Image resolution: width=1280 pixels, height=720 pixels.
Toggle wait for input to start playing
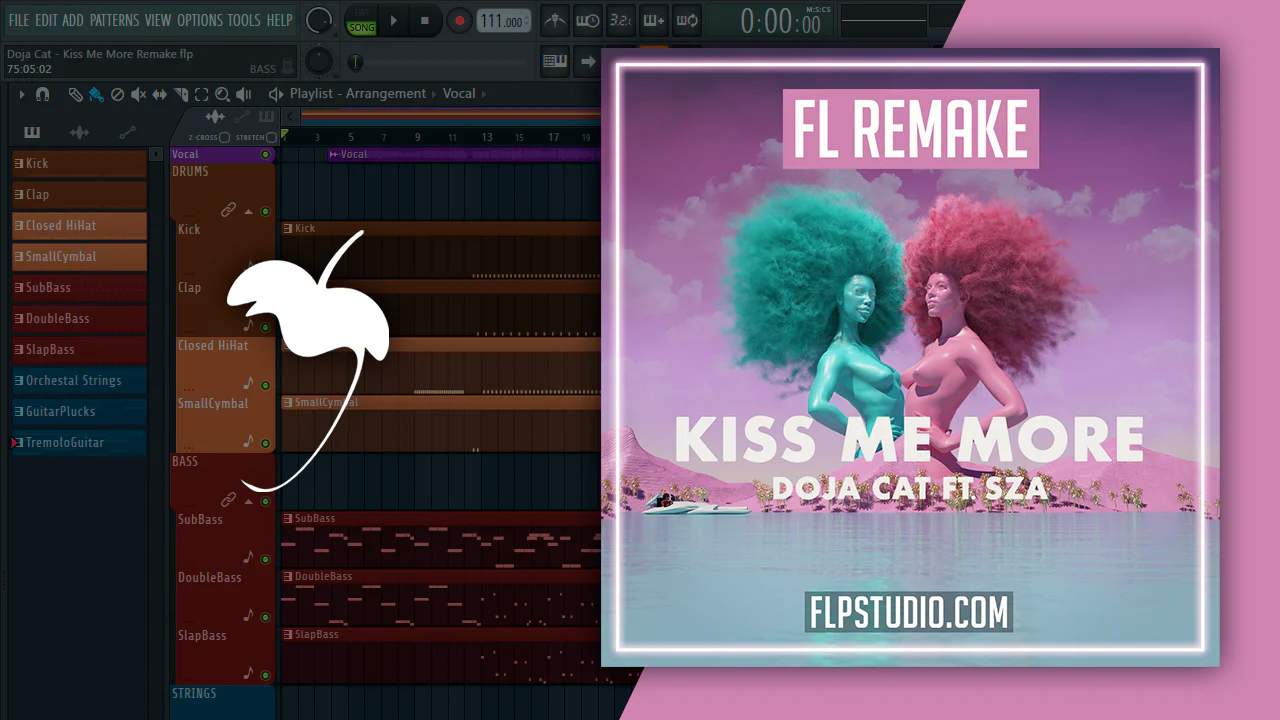[x=588, y=20]
